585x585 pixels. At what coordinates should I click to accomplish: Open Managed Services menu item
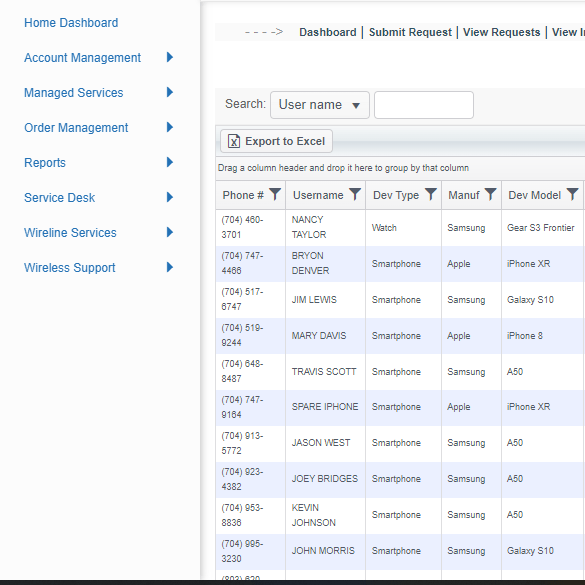[x=73, y=93]
